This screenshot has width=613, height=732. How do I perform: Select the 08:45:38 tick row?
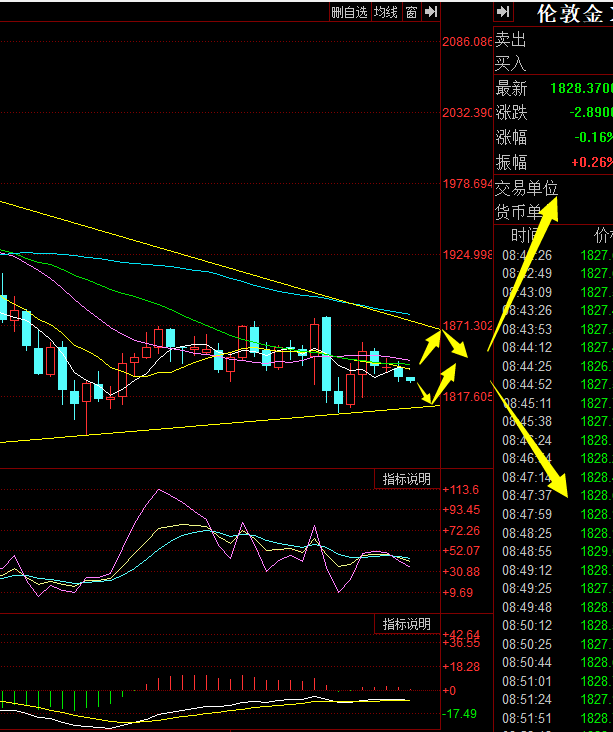[x=553, y=422]
